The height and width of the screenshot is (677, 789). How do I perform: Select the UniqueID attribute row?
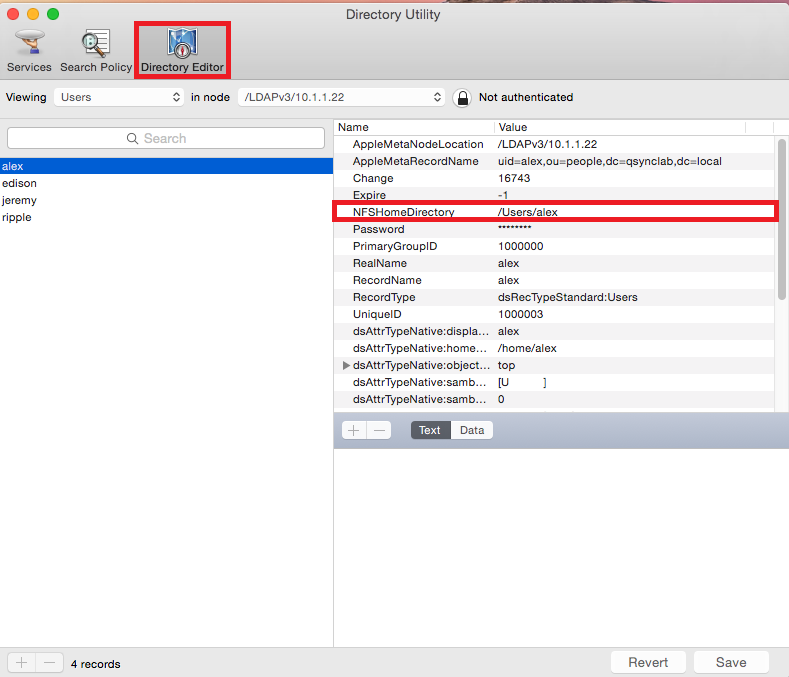pos(554,315)
